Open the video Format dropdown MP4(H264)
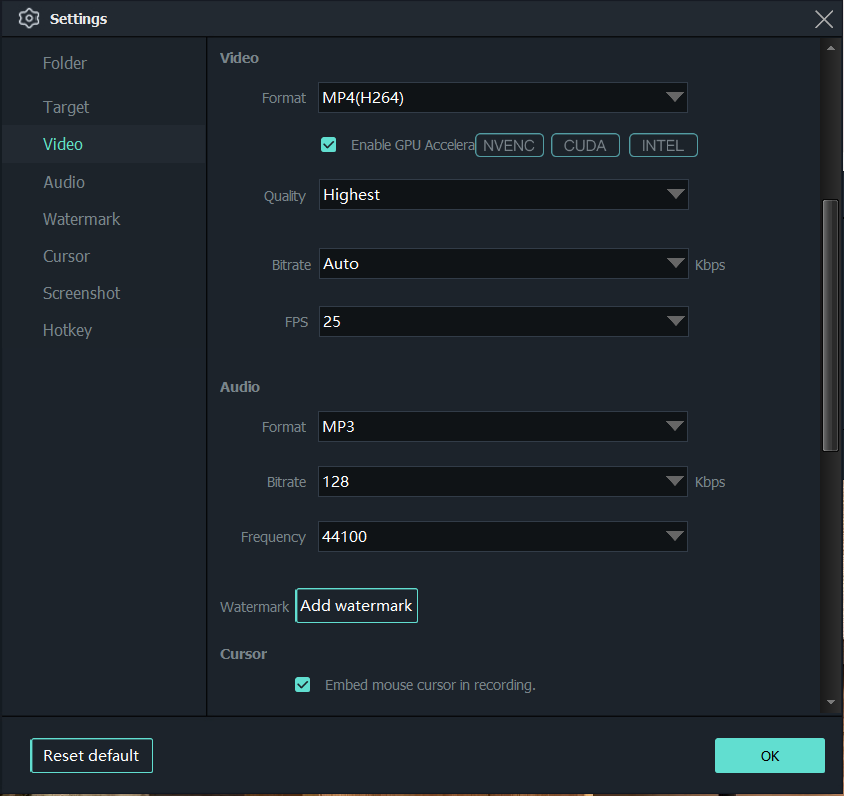Image resolution: width=844 pixels, height=796 pixels. 503,97
